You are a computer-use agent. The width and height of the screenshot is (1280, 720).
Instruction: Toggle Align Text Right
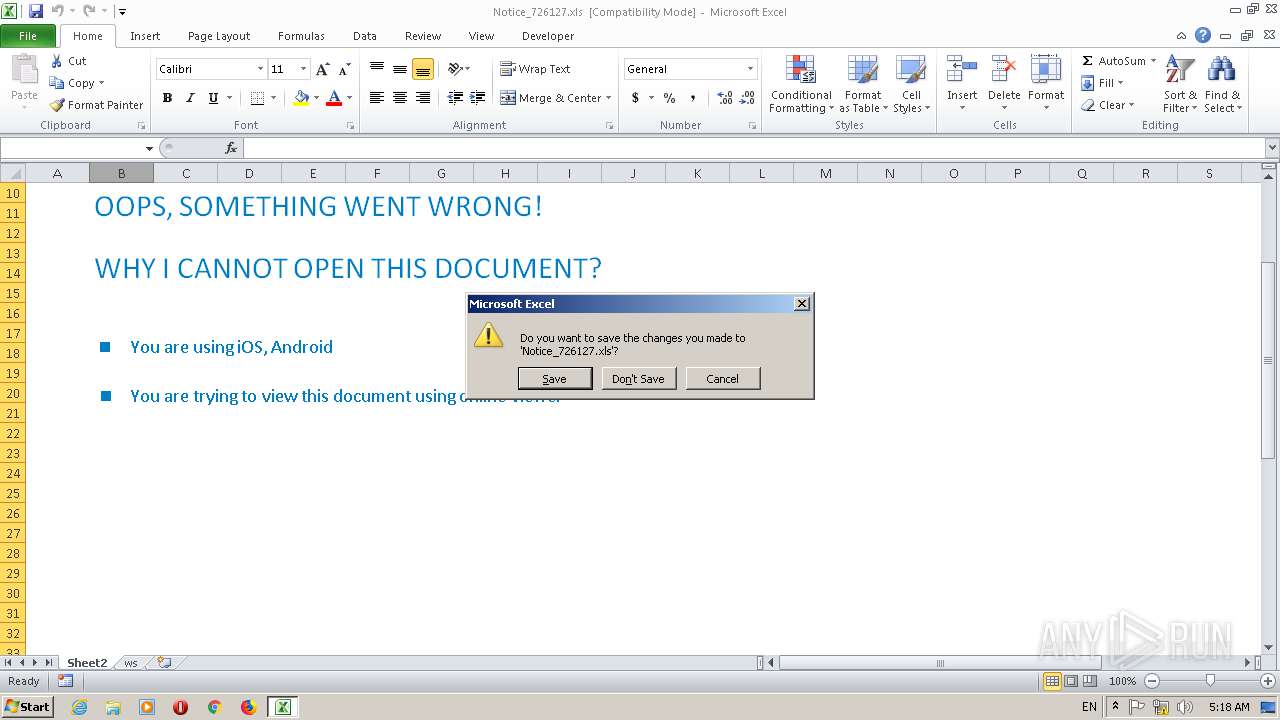point(423,98)
